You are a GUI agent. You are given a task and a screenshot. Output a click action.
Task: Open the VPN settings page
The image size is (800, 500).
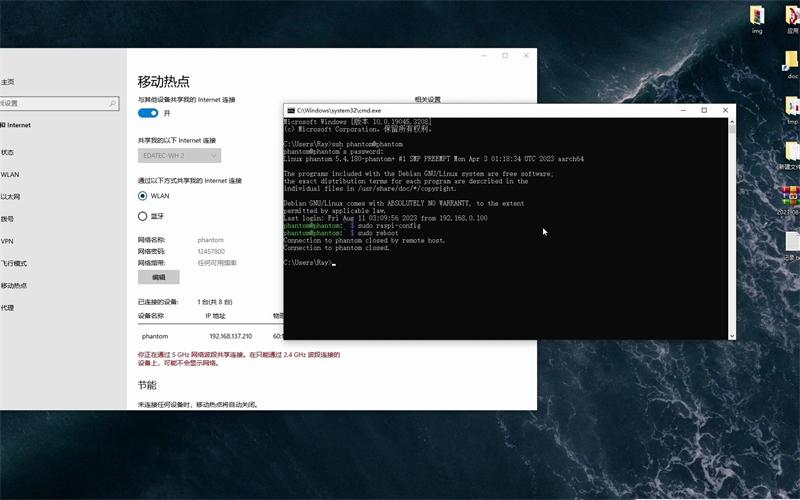click(x=8, y=241)
